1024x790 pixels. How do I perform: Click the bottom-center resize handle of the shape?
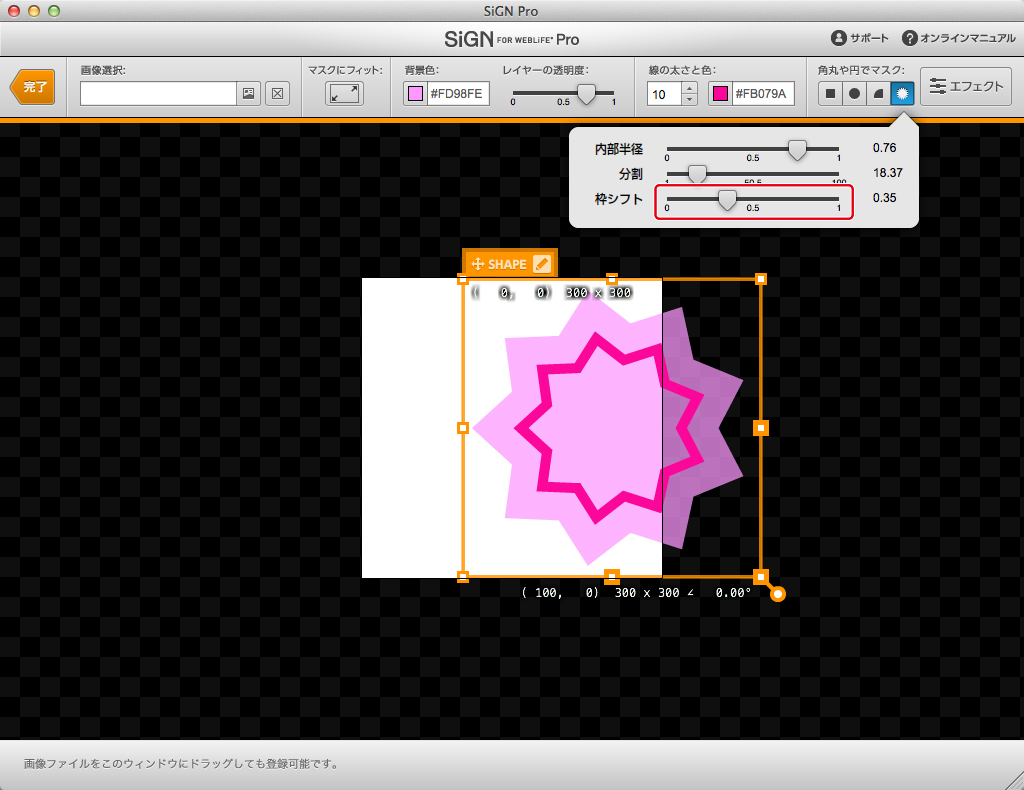pyautogui.click(x=612, y=577)
